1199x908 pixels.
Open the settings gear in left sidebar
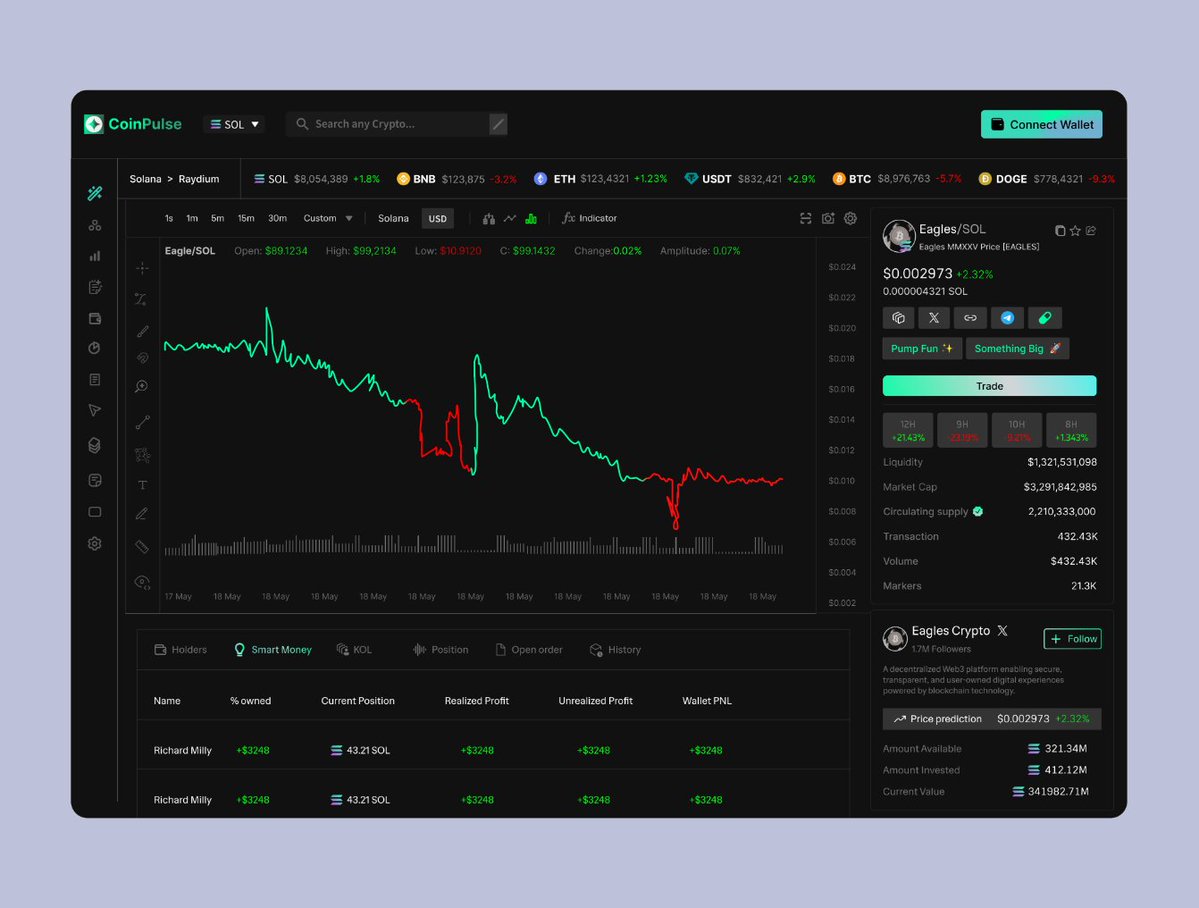[95, 544]
